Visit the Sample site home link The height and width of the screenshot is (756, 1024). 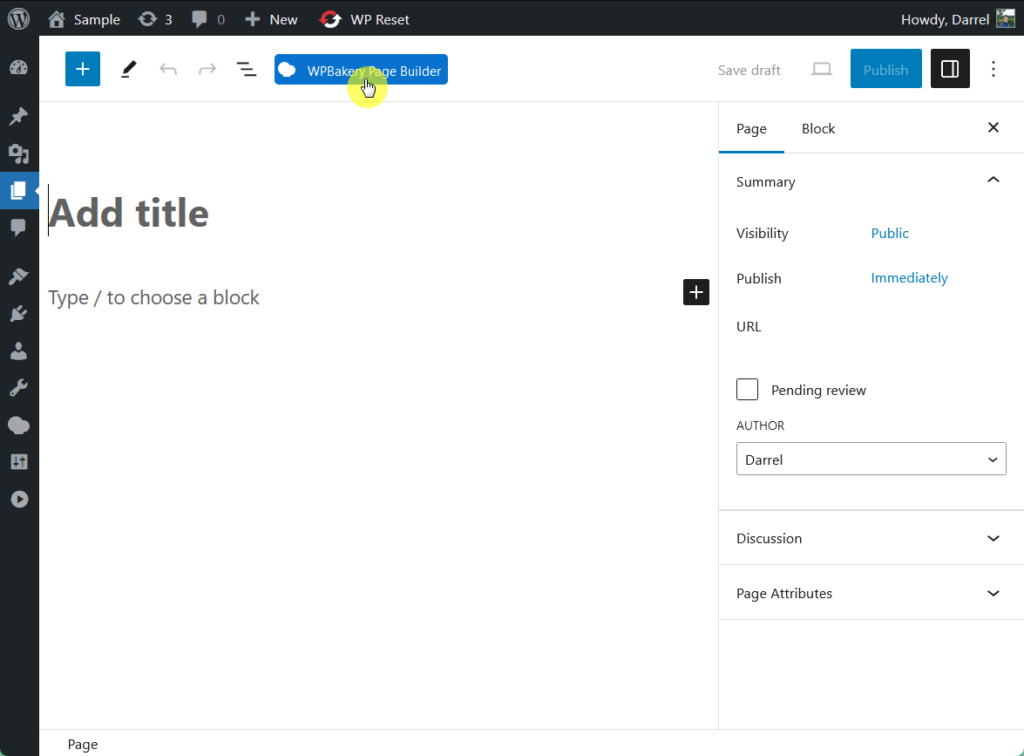(84, 20)
